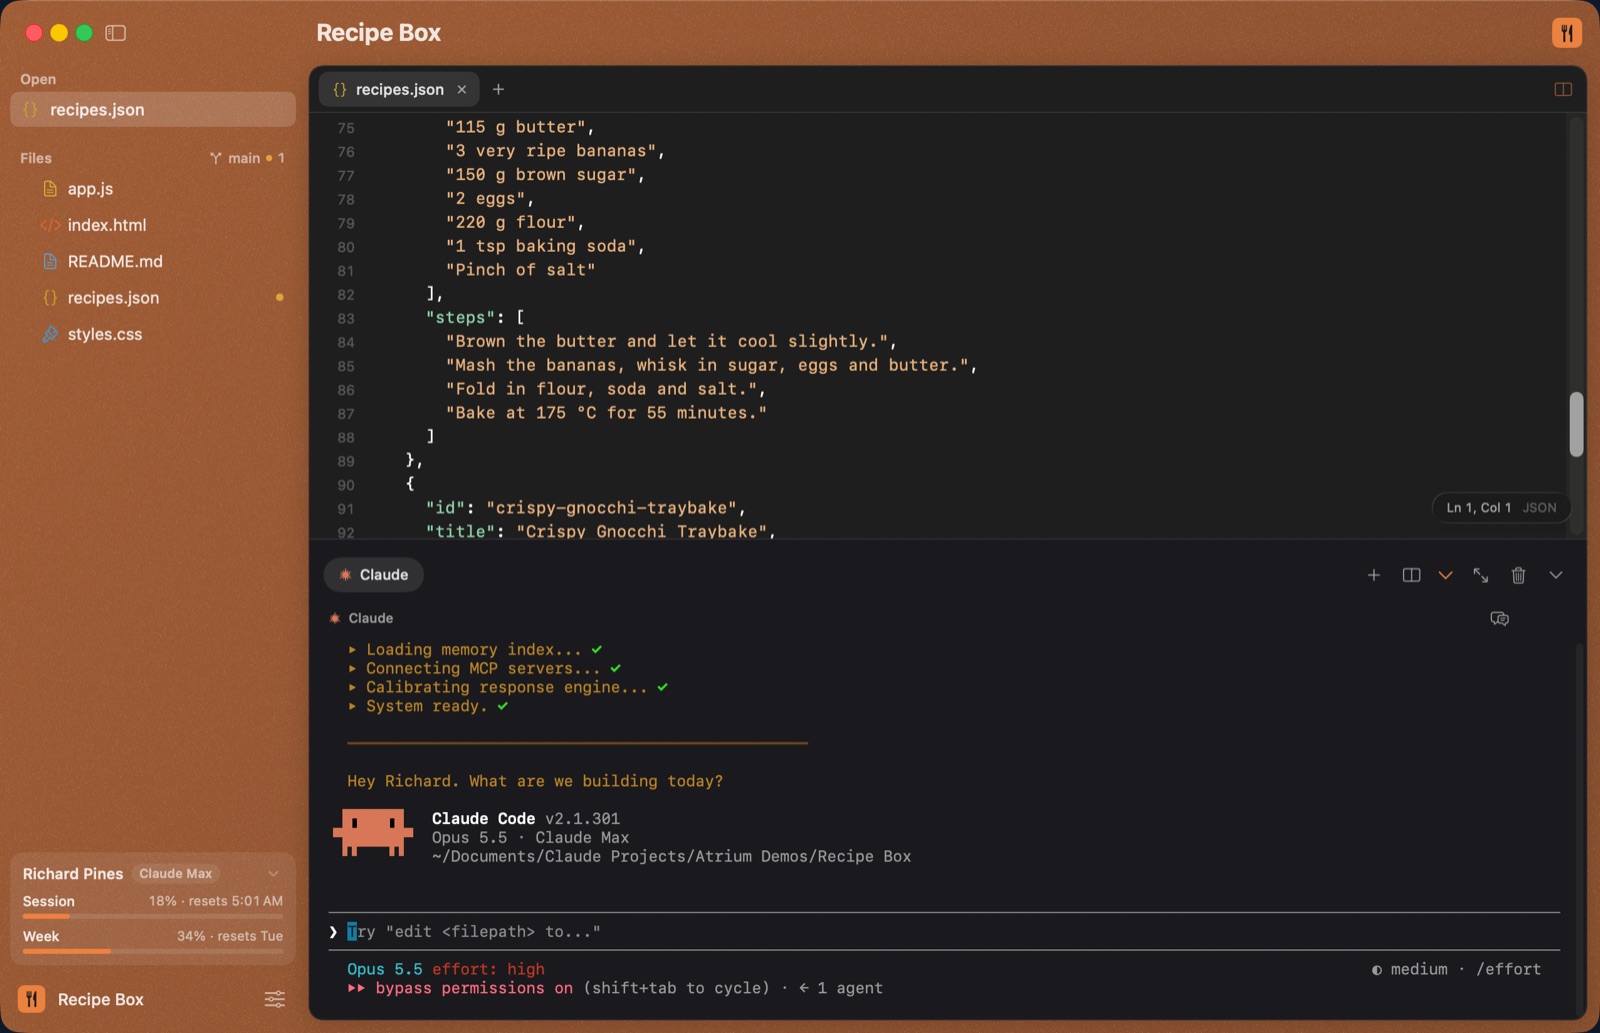Open the orange chevron dropdown in terminal toolbar

pos(1445,575)
